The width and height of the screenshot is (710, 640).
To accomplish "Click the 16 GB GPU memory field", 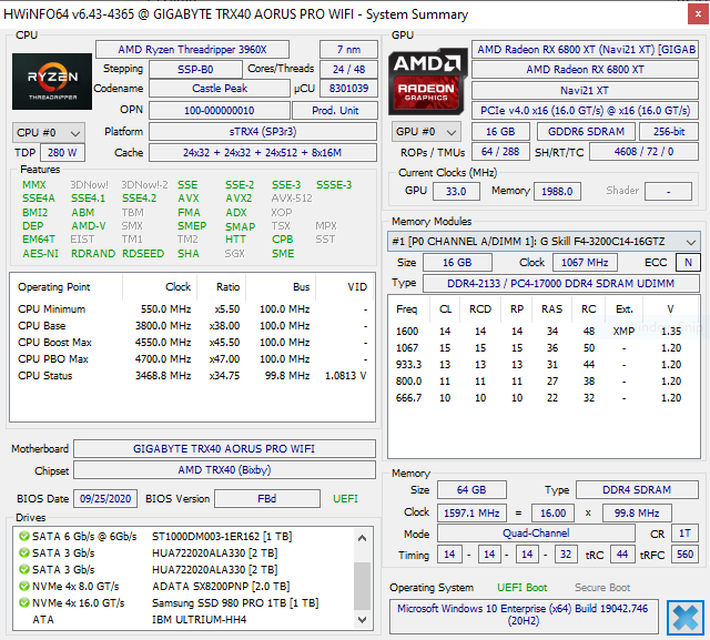I will 500,131.
